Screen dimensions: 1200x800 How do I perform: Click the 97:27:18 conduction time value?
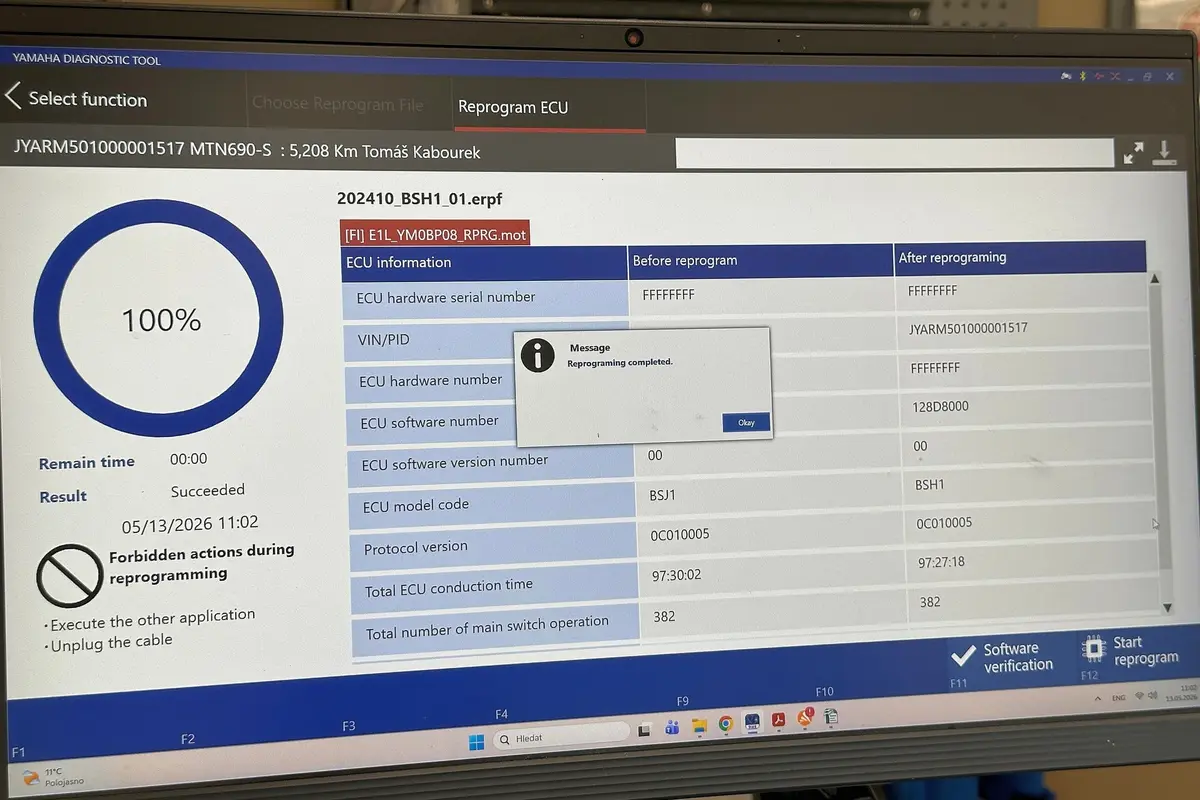coord(941,562)
